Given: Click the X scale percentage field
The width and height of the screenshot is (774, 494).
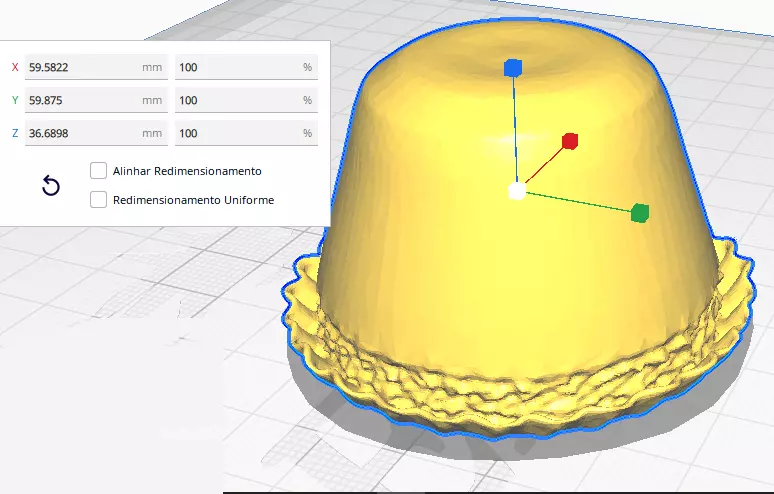Looking at the screenshot, I should point(246,67).
